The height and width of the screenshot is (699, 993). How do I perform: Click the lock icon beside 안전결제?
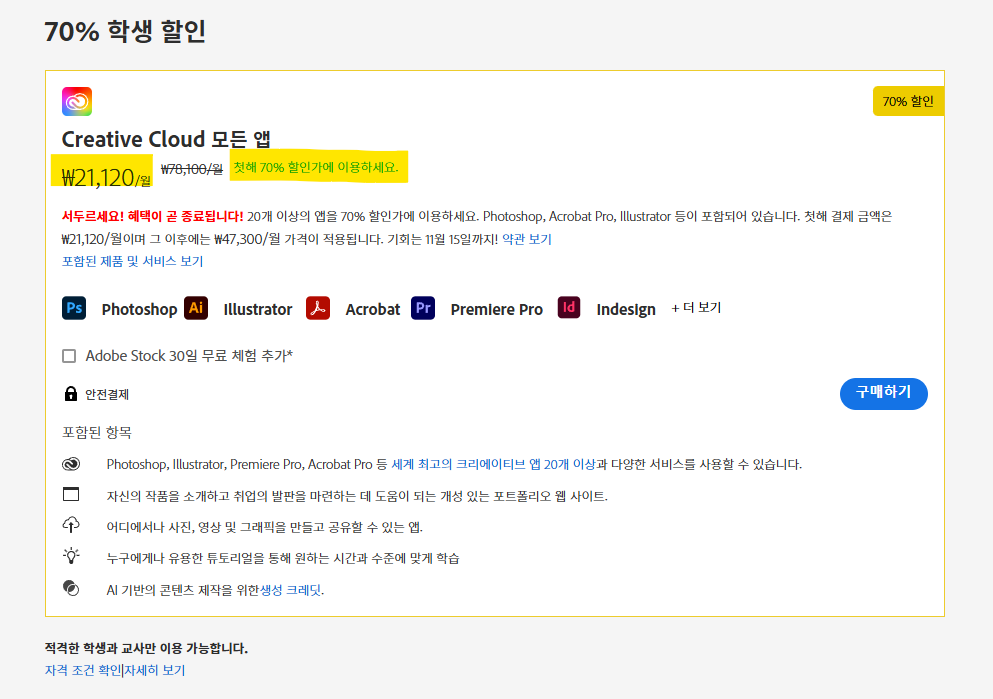click(71, 394)
